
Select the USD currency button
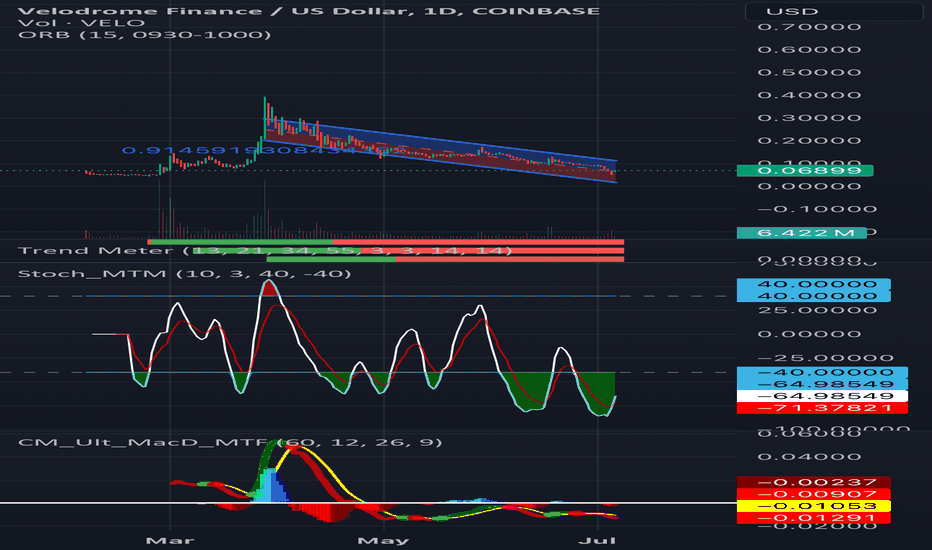pos(833,11)
